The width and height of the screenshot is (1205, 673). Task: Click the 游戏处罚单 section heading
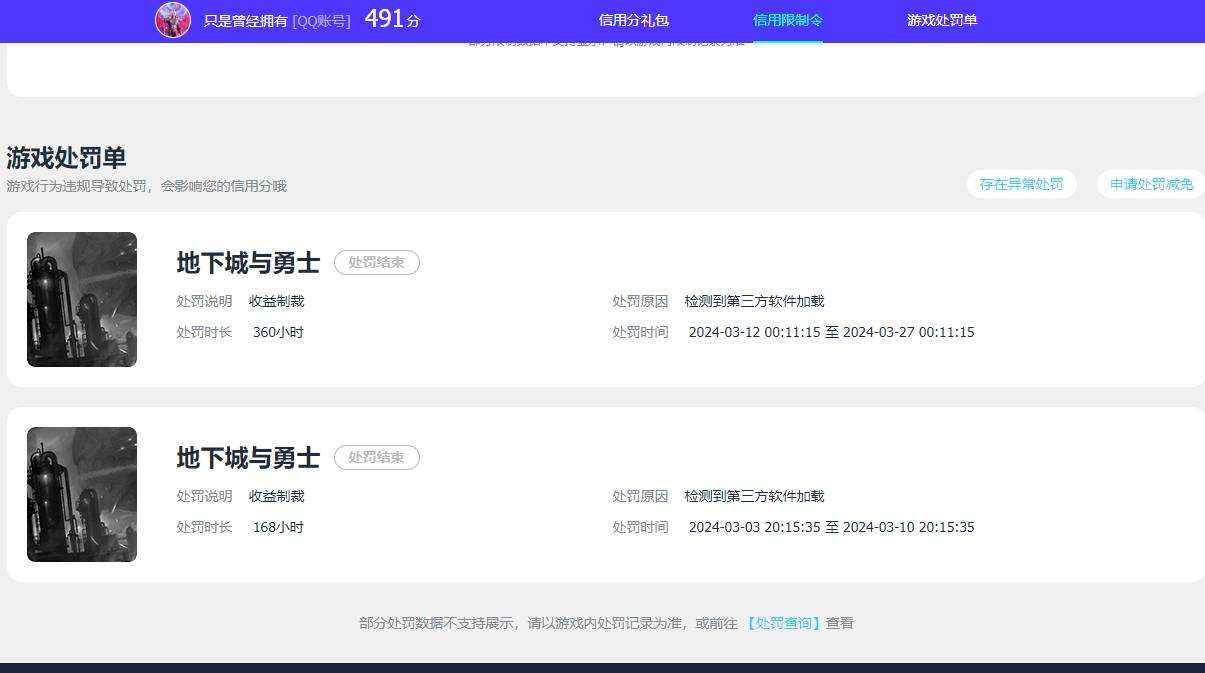pos(66,158)
